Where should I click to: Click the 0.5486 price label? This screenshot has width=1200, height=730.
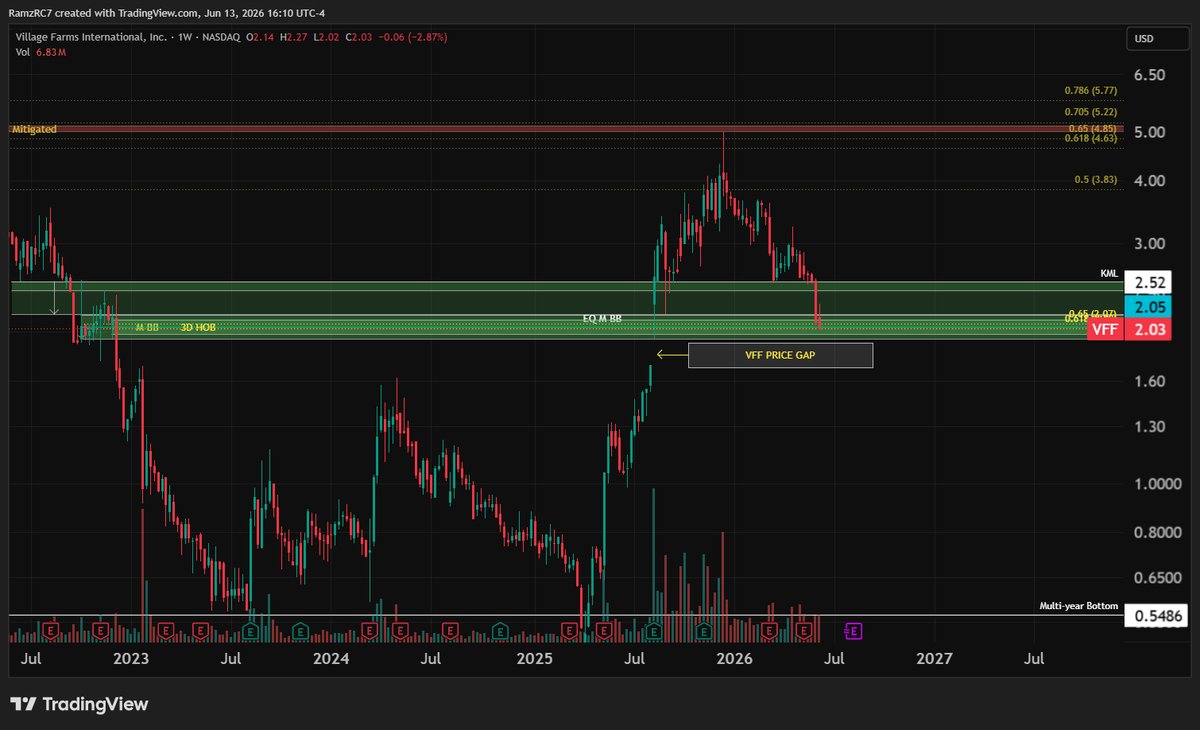coord(1158,616)
